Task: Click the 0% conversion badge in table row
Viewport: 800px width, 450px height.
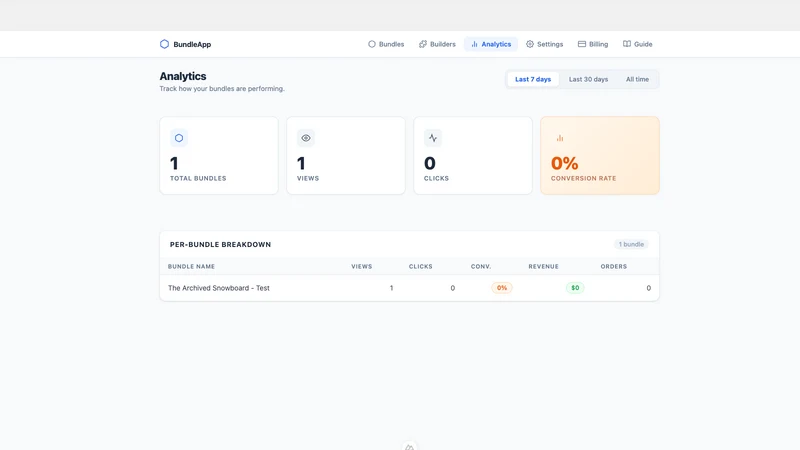Action: 502,288
